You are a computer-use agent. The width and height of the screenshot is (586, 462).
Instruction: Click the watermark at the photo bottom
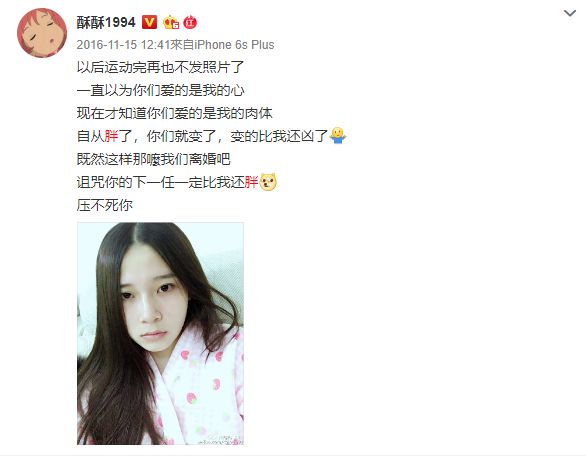pos(220,440)
